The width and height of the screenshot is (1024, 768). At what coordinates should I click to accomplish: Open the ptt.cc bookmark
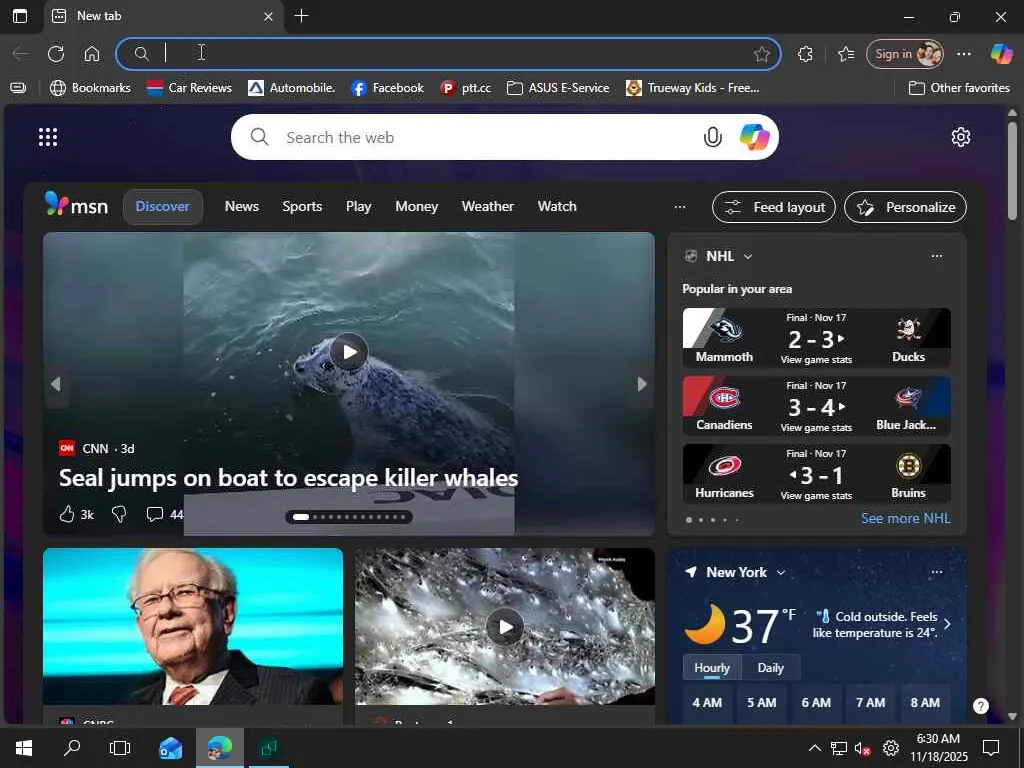coord(466,88)
